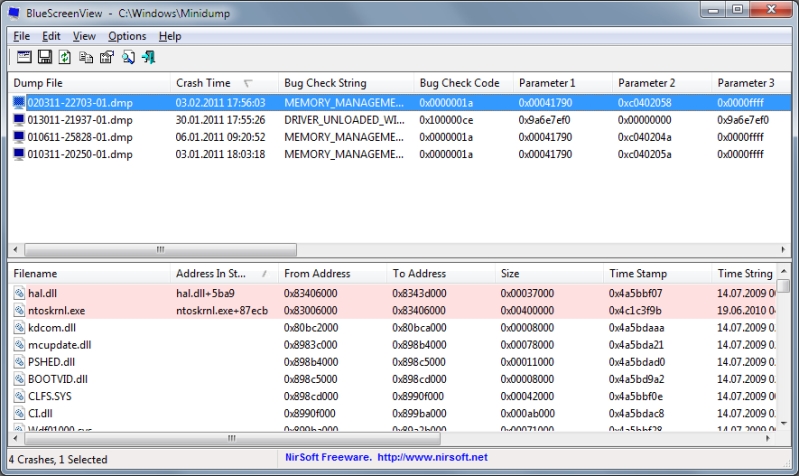The height and width of the screenshot is (476, 799).
Task: Sort lower pane by Filename header
Action: 89,274
